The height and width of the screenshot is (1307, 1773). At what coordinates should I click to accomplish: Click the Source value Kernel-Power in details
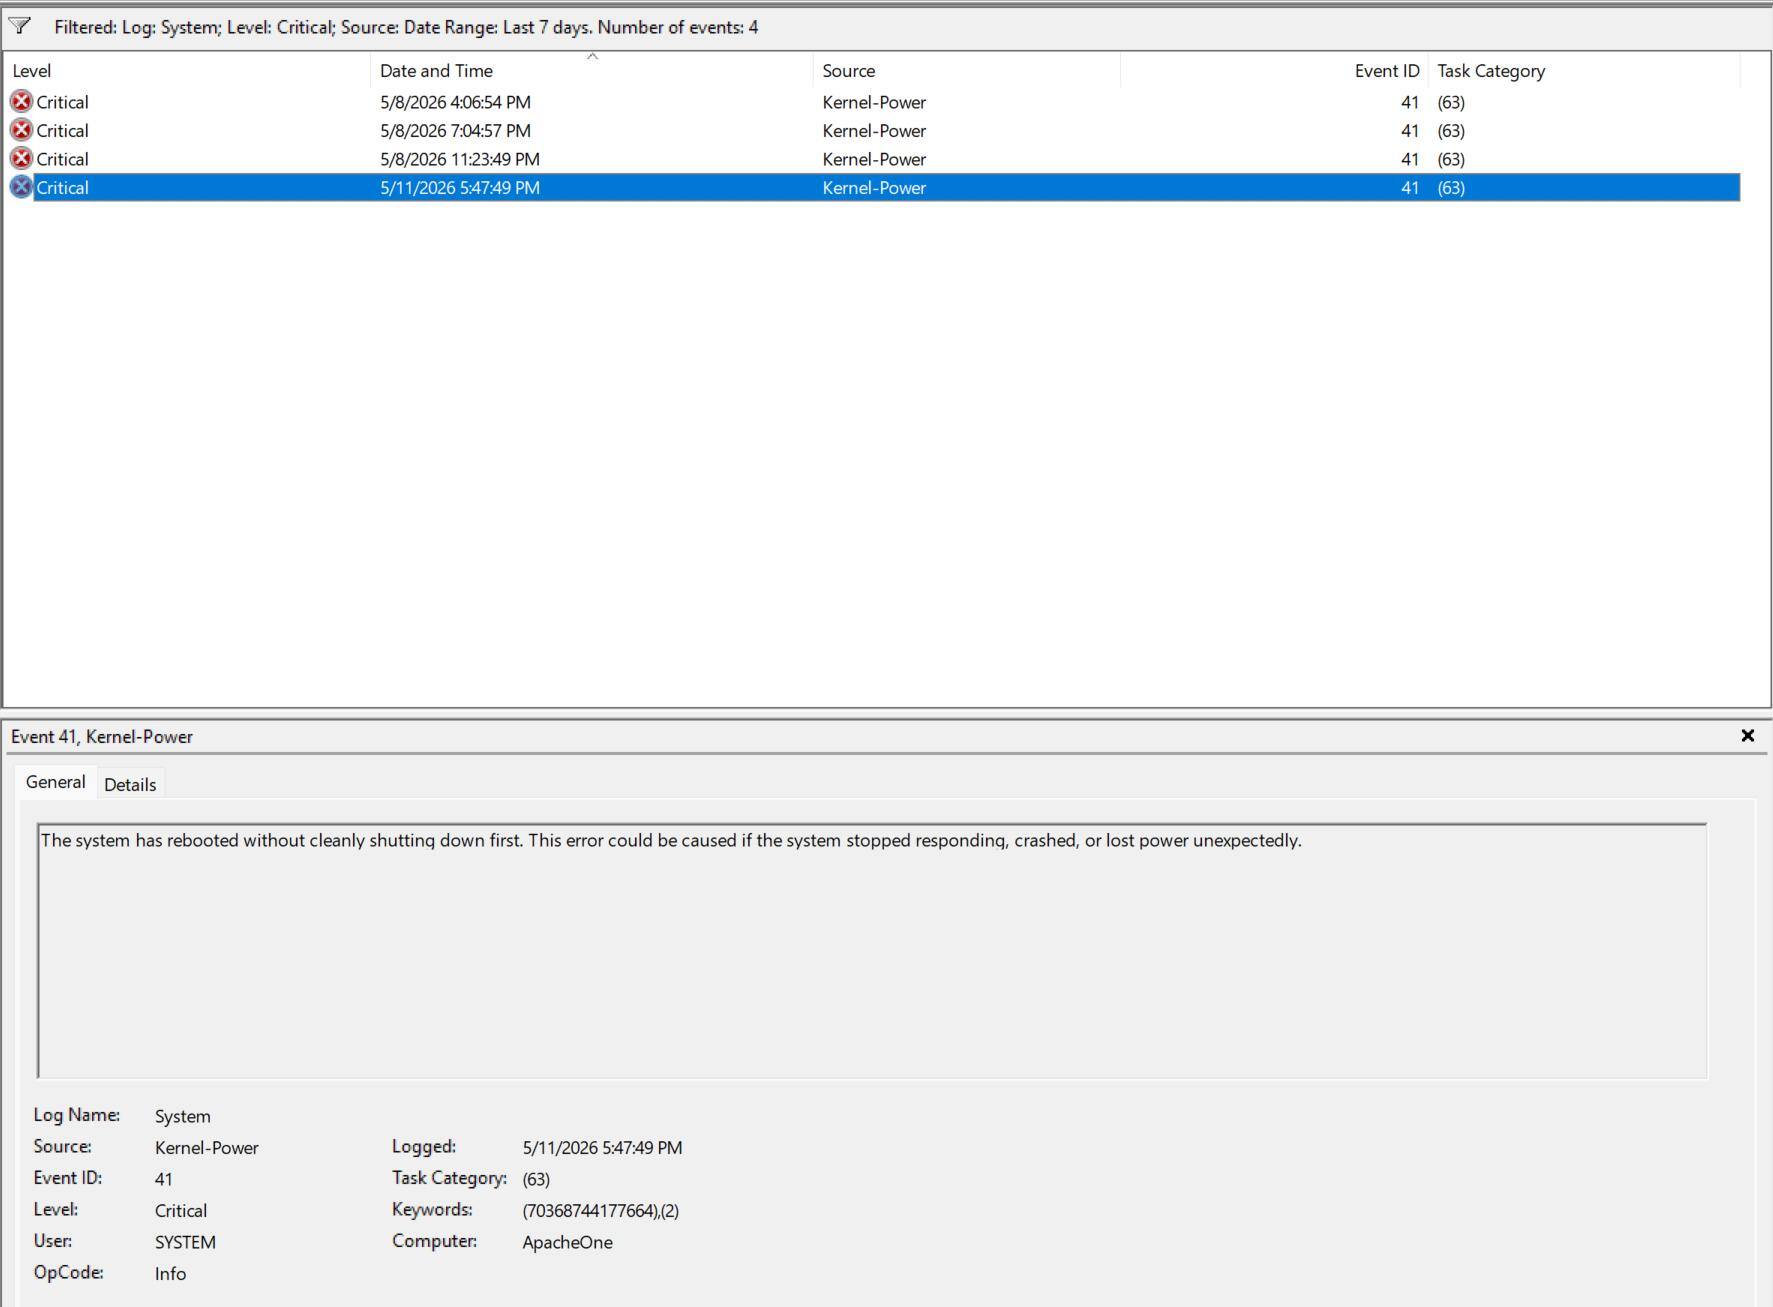click(x=206, y=1148)
